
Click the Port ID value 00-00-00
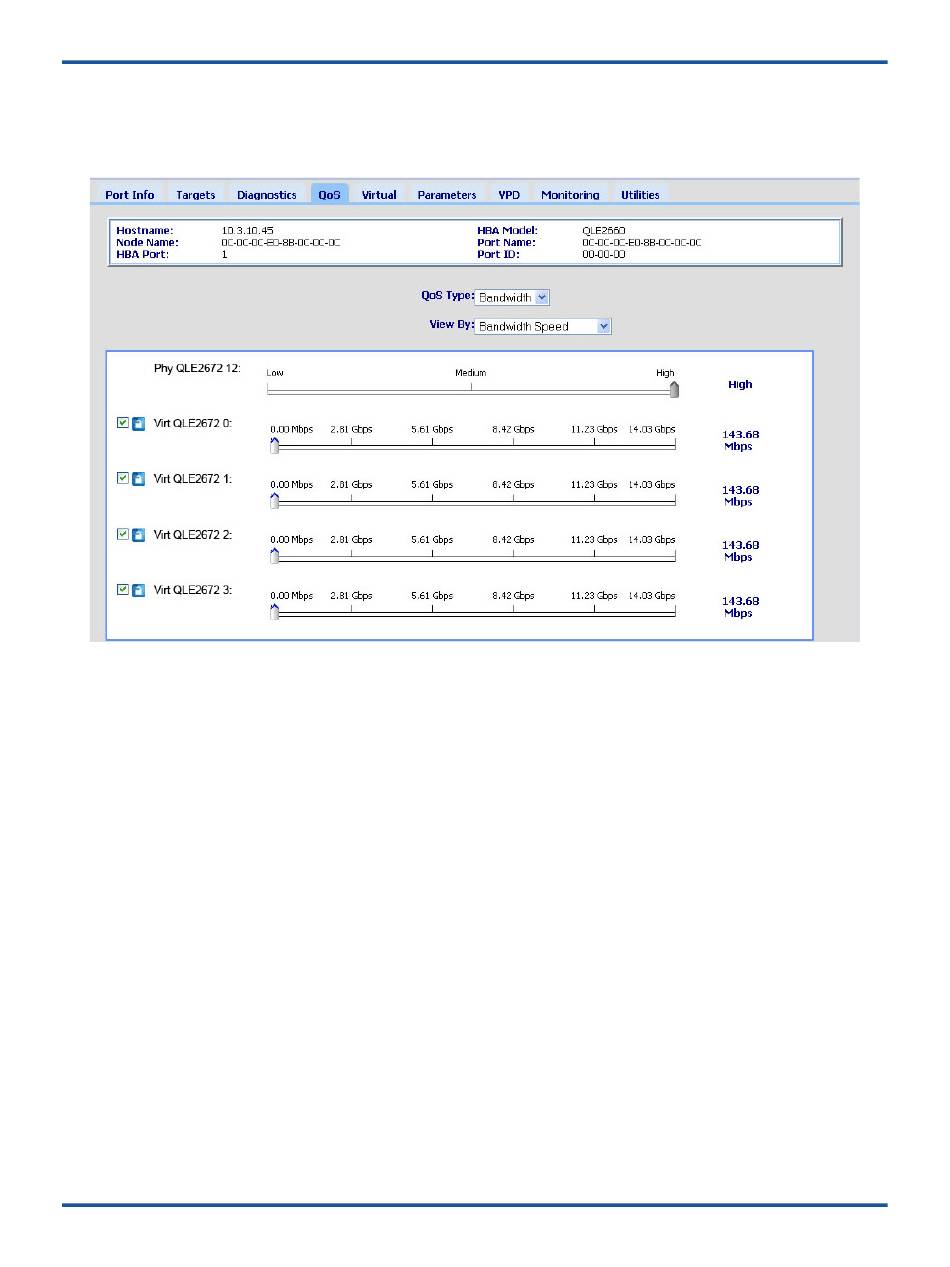point(604,254)
